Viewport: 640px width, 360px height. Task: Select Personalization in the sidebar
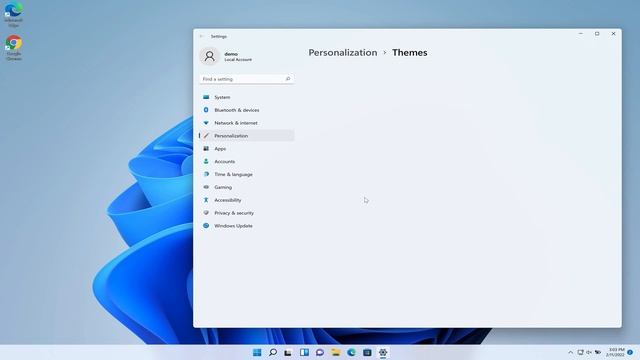[x=247, y=136]
